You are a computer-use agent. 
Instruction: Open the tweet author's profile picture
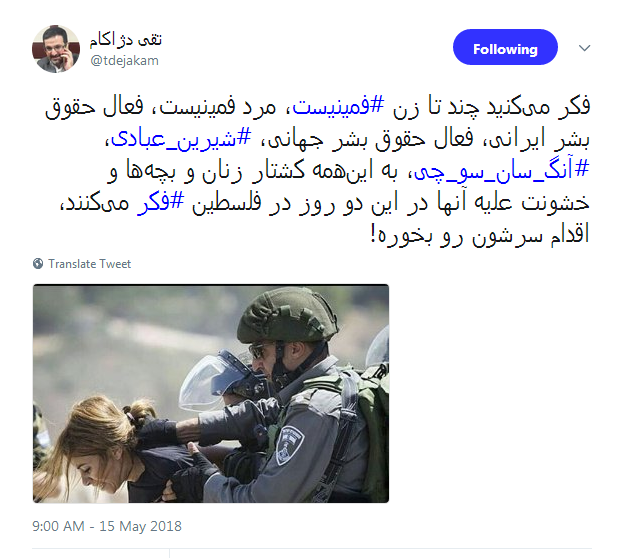point(56,49)
